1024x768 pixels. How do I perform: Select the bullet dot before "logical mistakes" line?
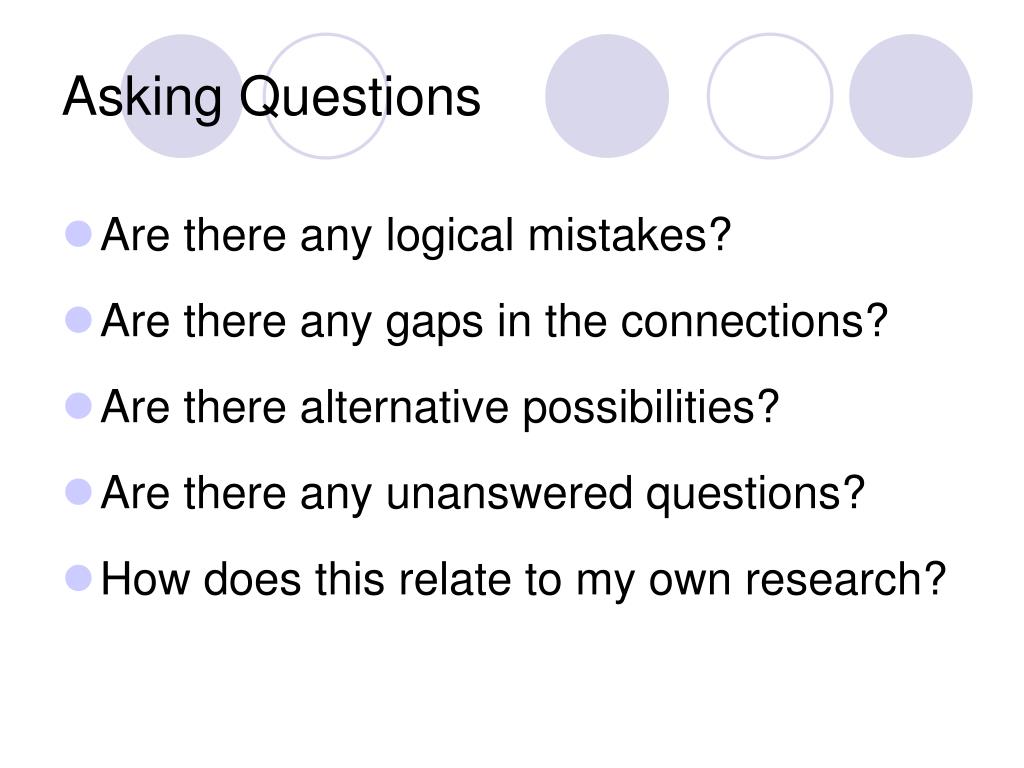click(78, 234)
